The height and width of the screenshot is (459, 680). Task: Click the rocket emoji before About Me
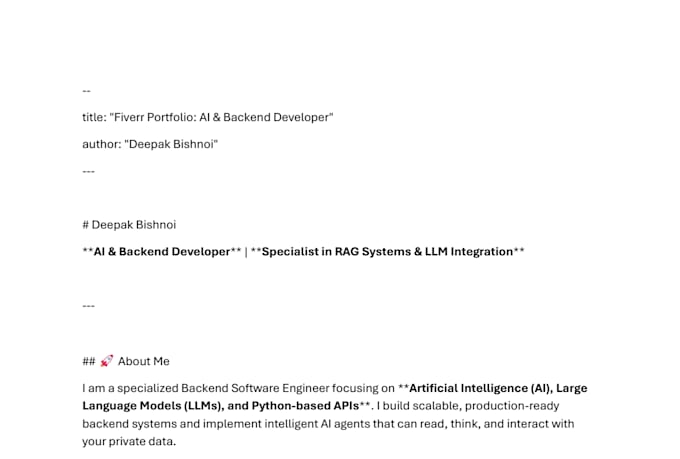click(x=107, y=361)
